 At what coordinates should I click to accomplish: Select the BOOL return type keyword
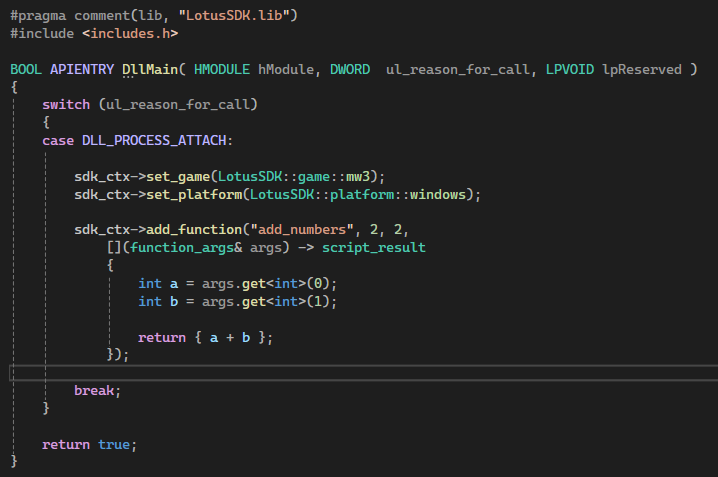26,70
